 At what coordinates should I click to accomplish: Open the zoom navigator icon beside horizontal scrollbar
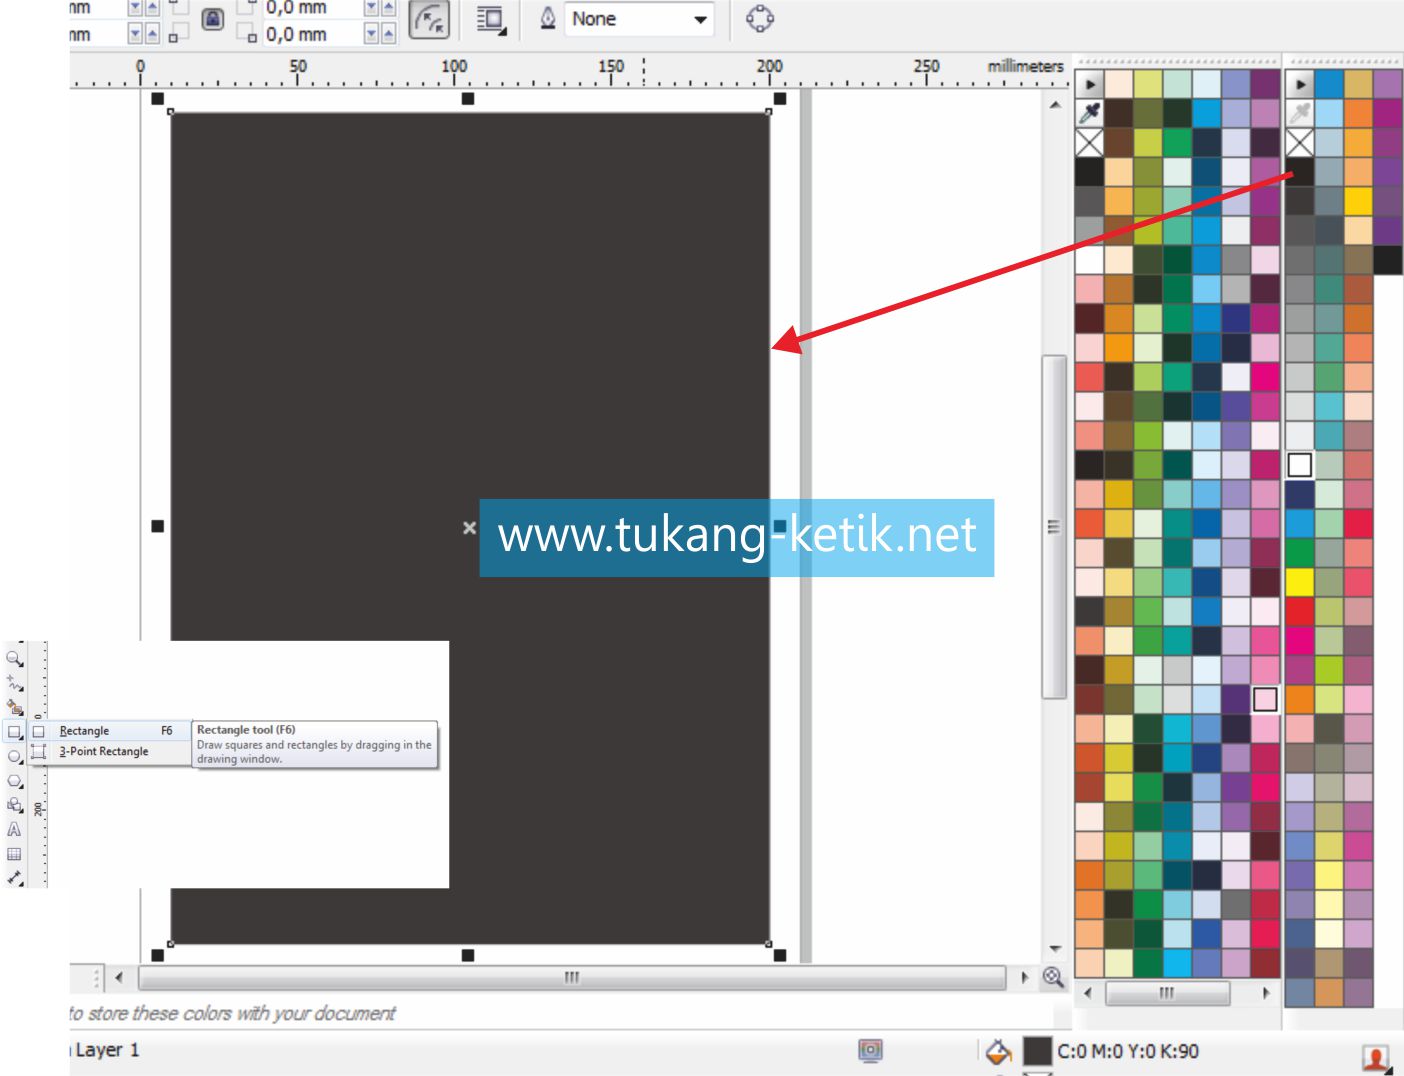1053,977
